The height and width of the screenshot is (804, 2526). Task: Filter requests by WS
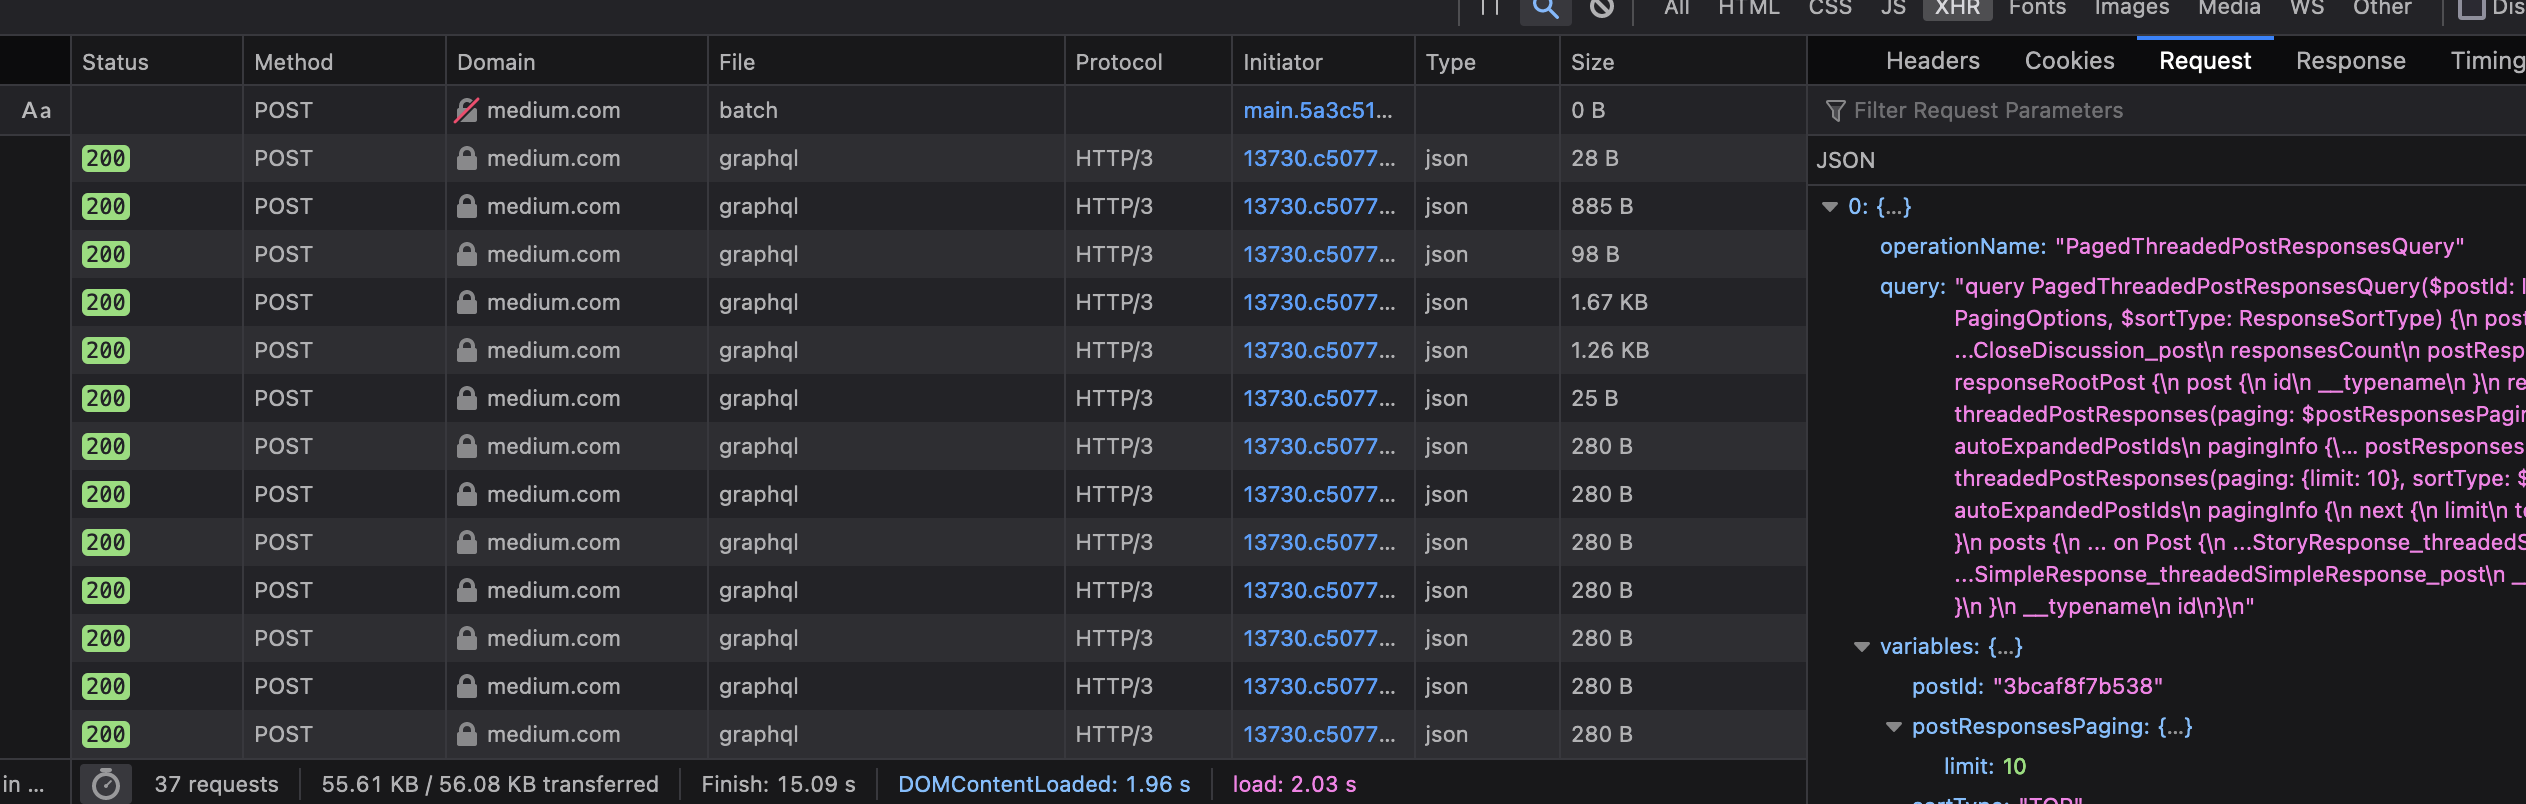click(2306, 8)
